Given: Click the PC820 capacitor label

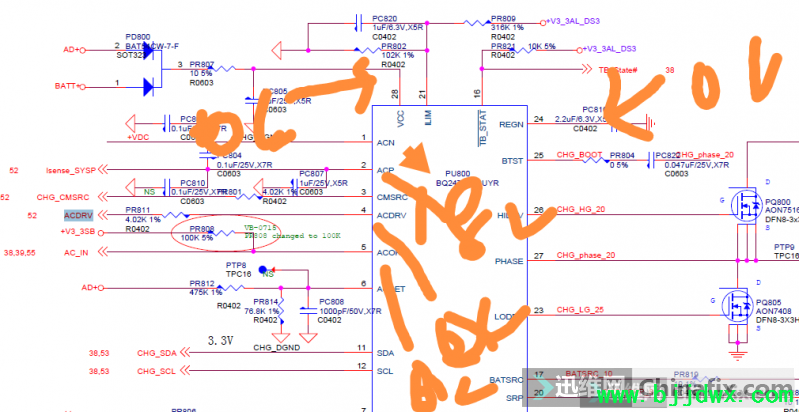Looking at the screenshot, I should tap(384, 17).
